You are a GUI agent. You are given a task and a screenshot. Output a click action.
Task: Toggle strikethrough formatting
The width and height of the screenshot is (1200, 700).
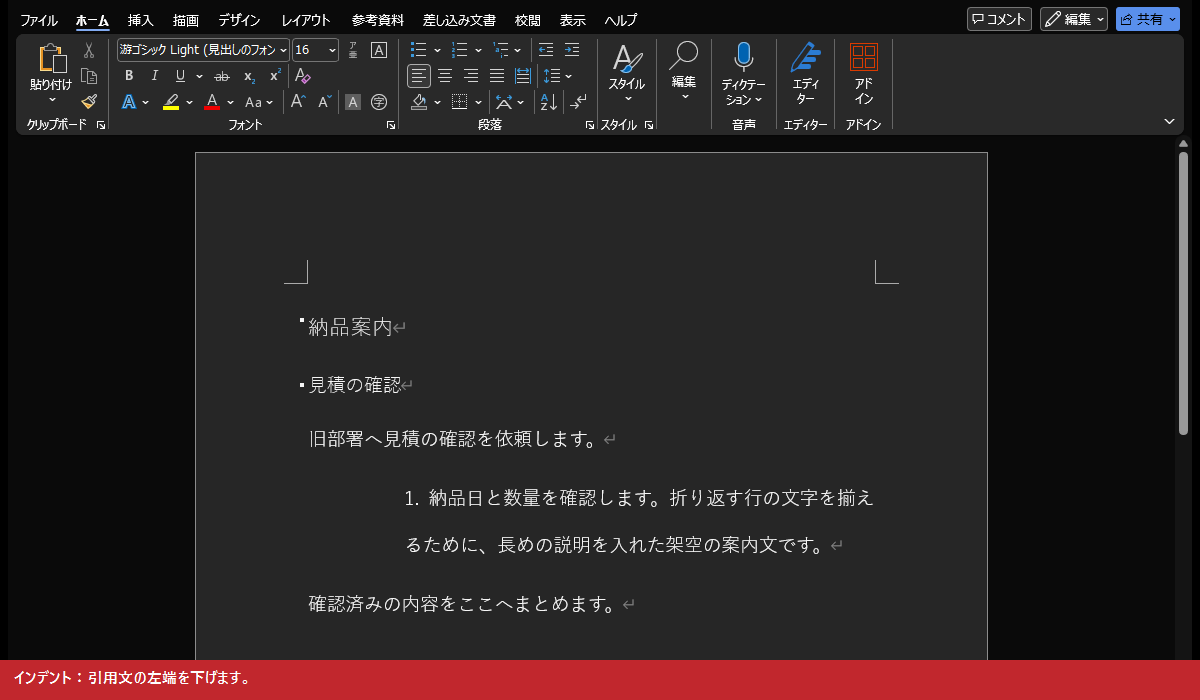222,76
